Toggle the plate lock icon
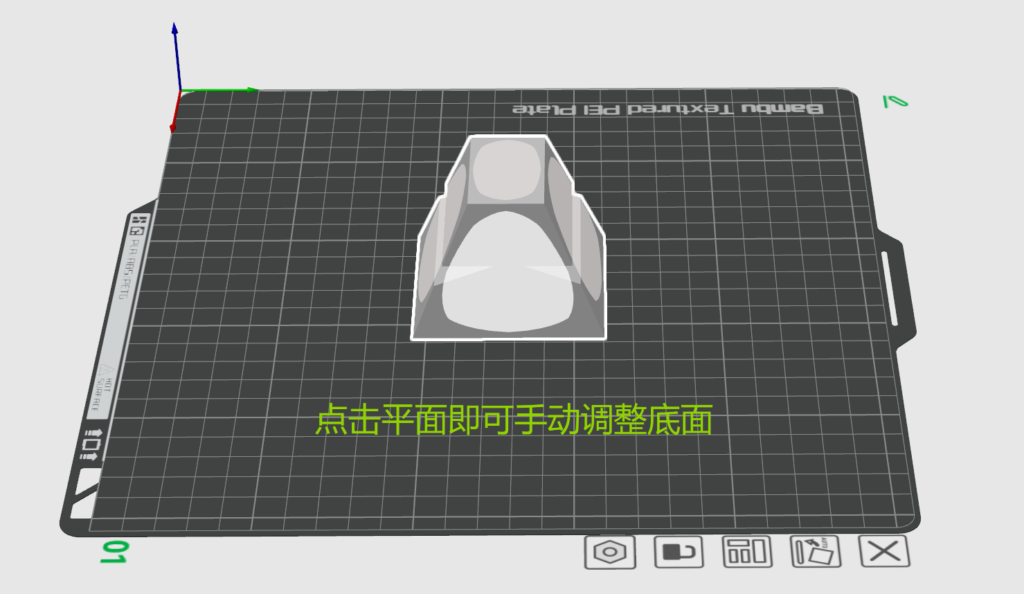The image size is (1024, 594). [x=679, y=552]
